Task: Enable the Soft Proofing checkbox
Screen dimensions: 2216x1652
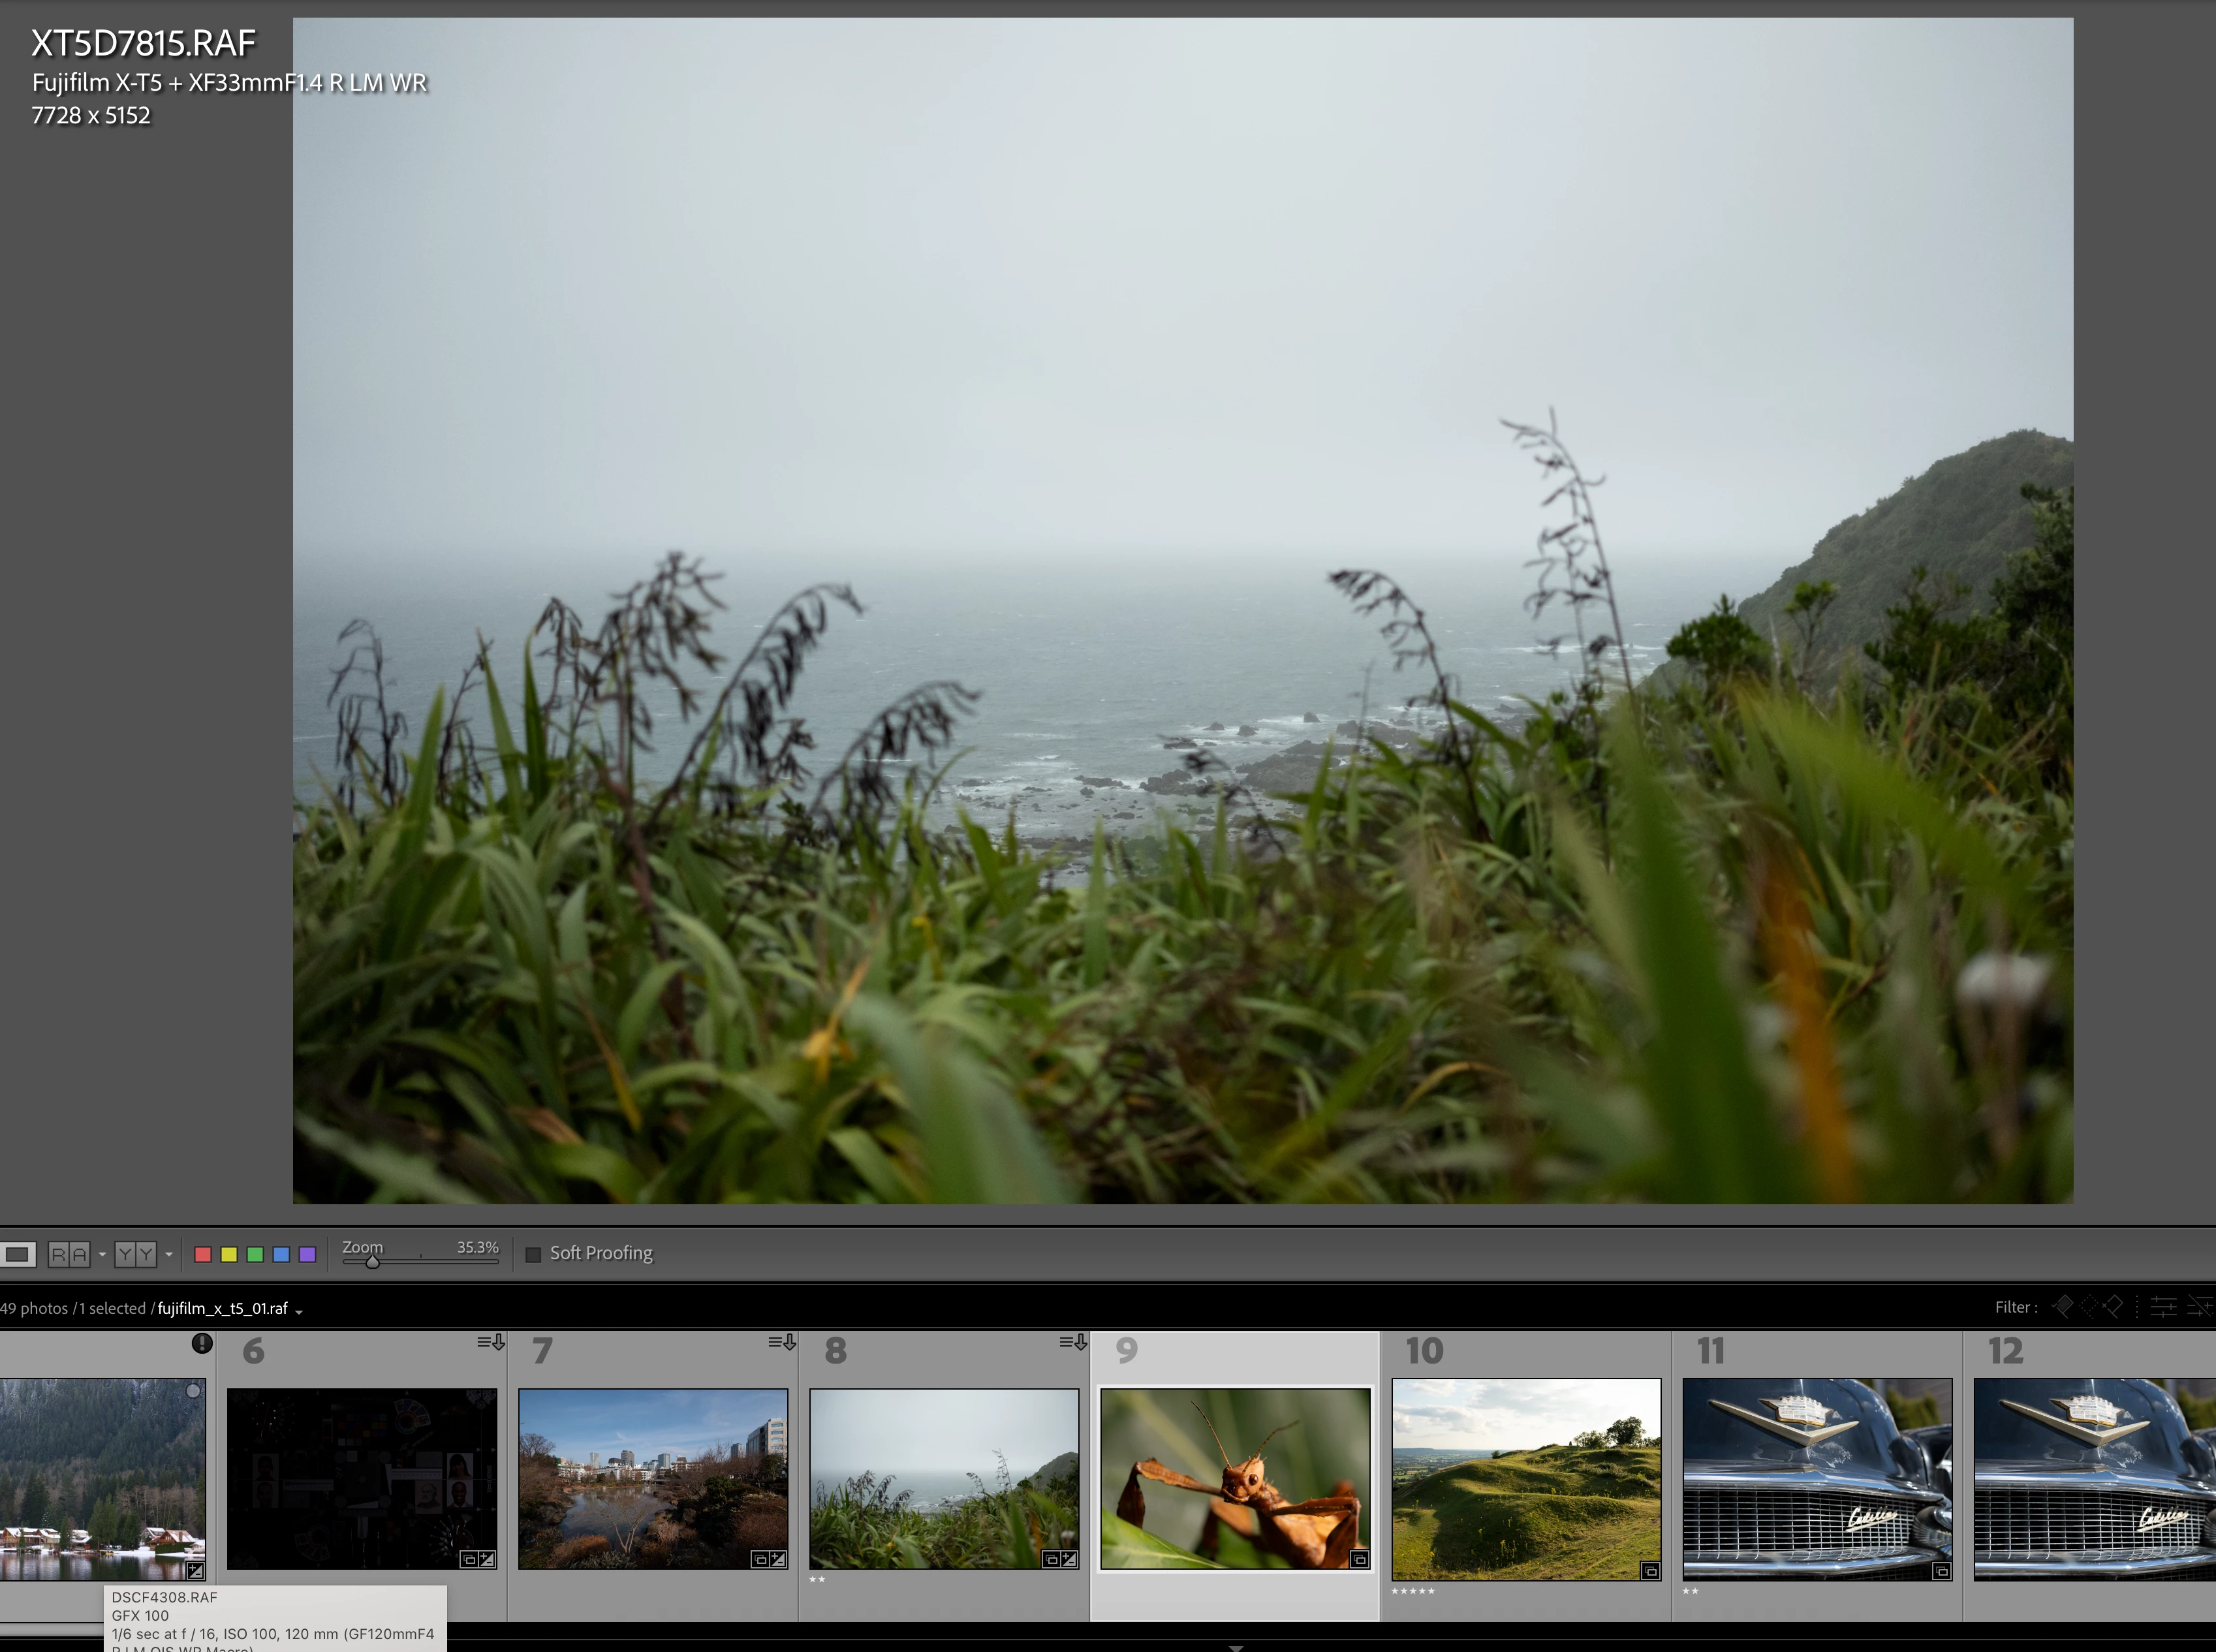Action: pos(533,1254)
